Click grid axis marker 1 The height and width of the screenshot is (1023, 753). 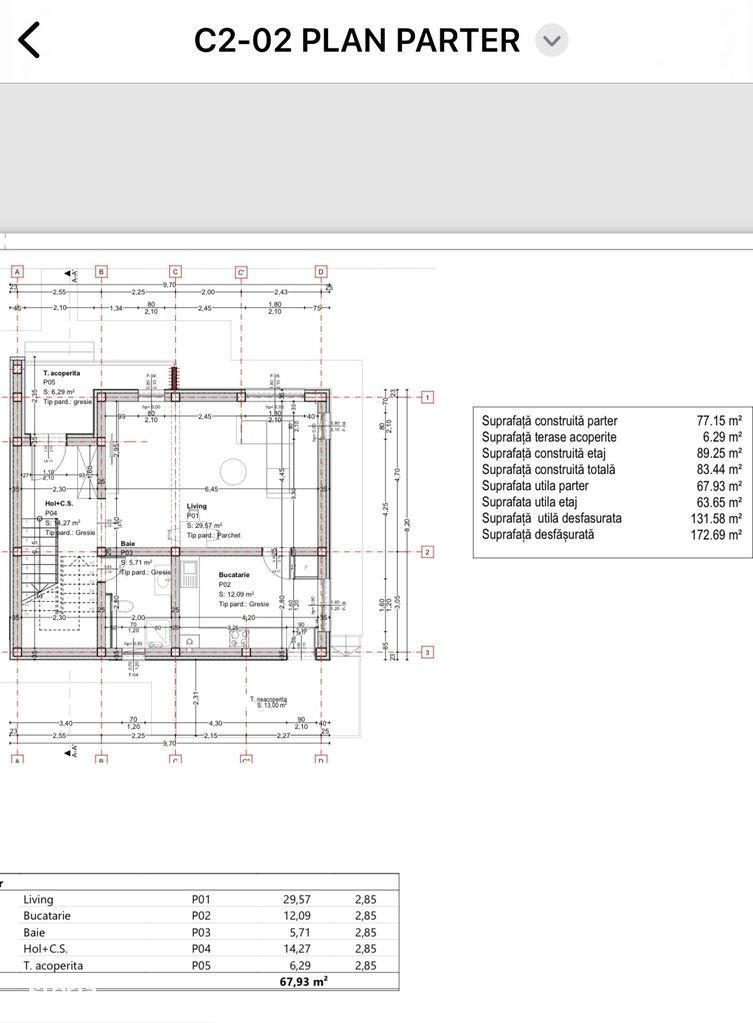click(x=427, y=397)
